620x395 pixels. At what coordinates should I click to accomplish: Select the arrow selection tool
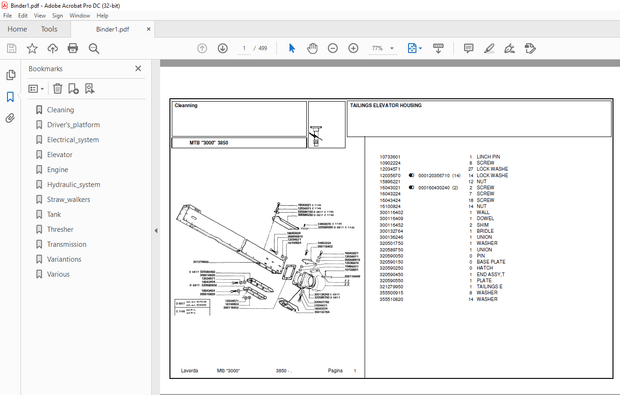tap(292, 48)
